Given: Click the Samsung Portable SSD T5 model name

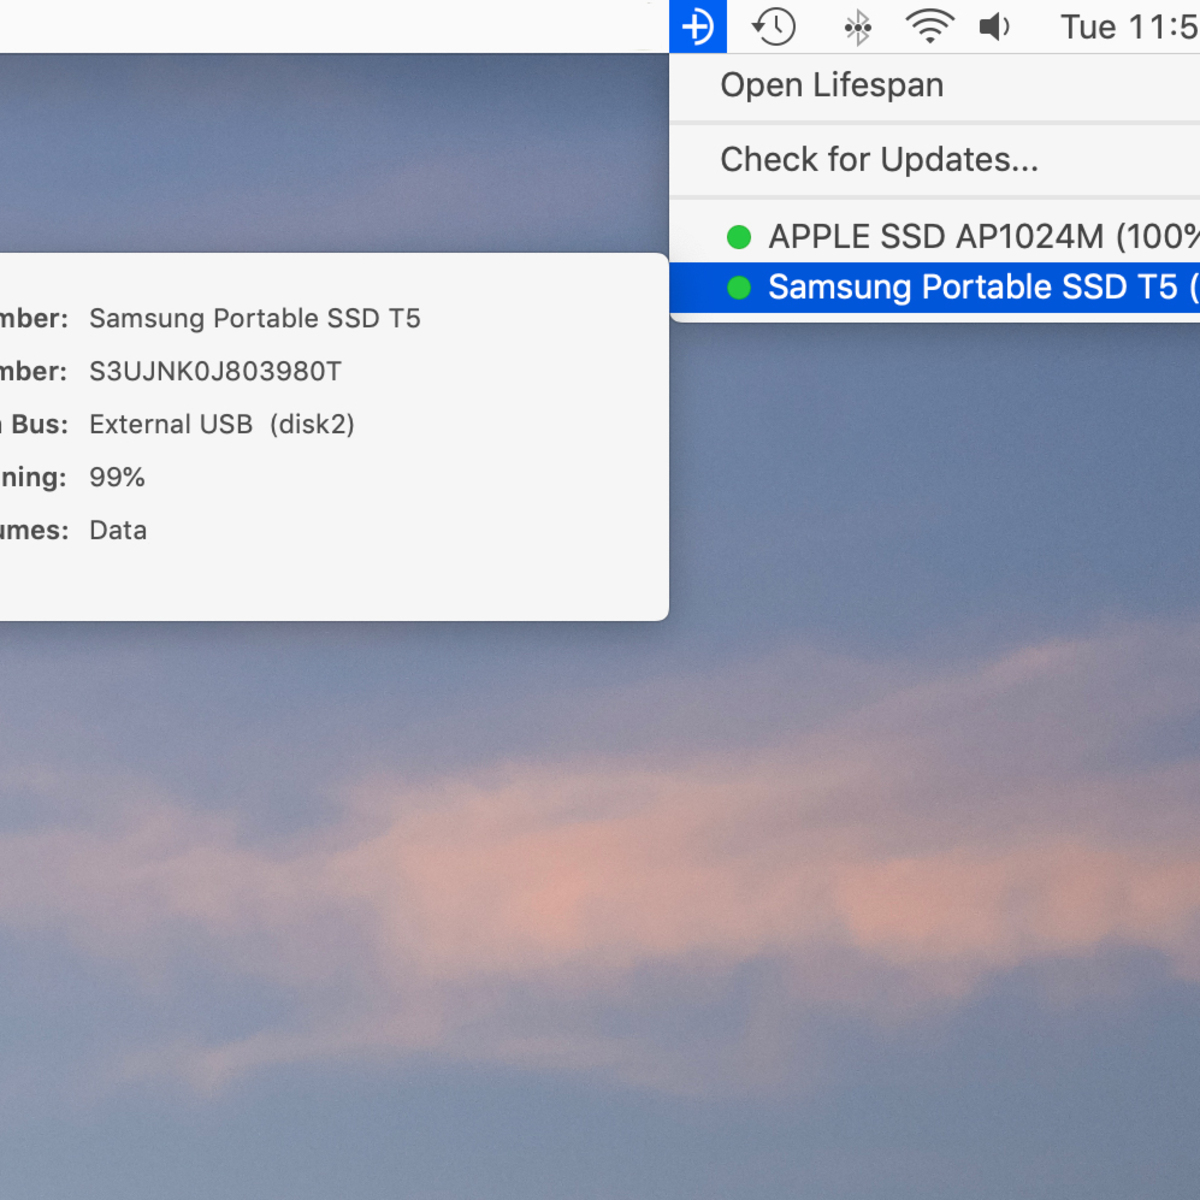Looking at the screenshot, I should [x=255, y=318].
